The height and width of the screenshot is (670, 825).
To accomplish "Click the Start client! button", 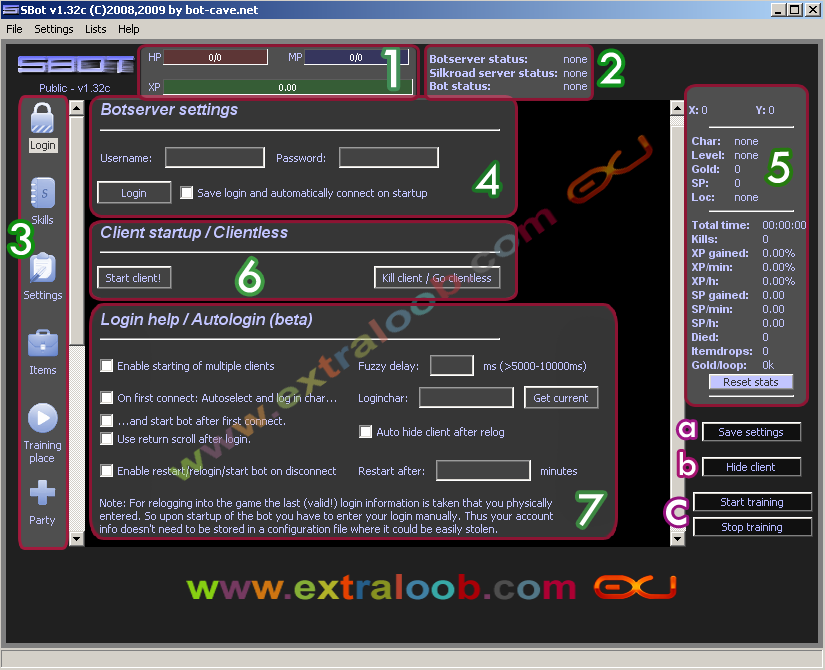I will pyautogui.click(x=134, y=277).
